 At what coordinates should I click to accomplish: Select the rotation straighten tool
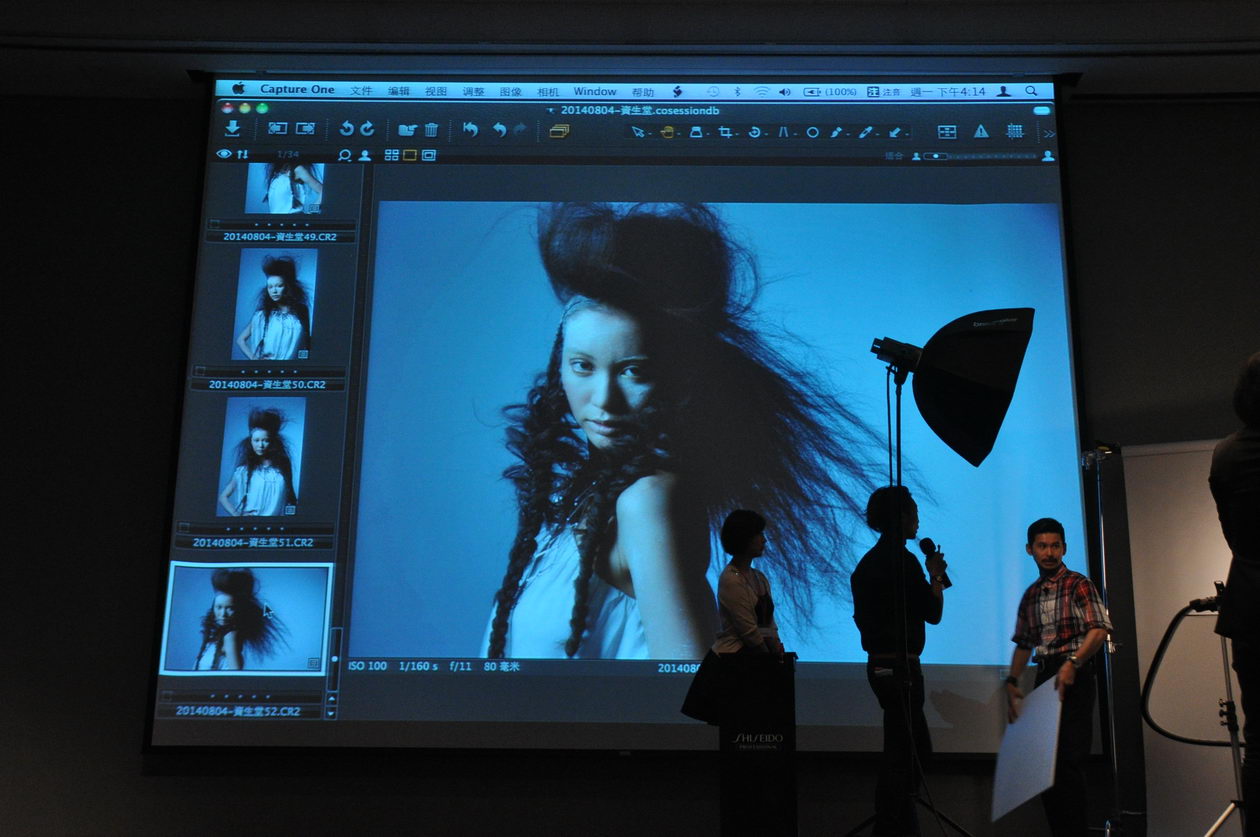755,132
